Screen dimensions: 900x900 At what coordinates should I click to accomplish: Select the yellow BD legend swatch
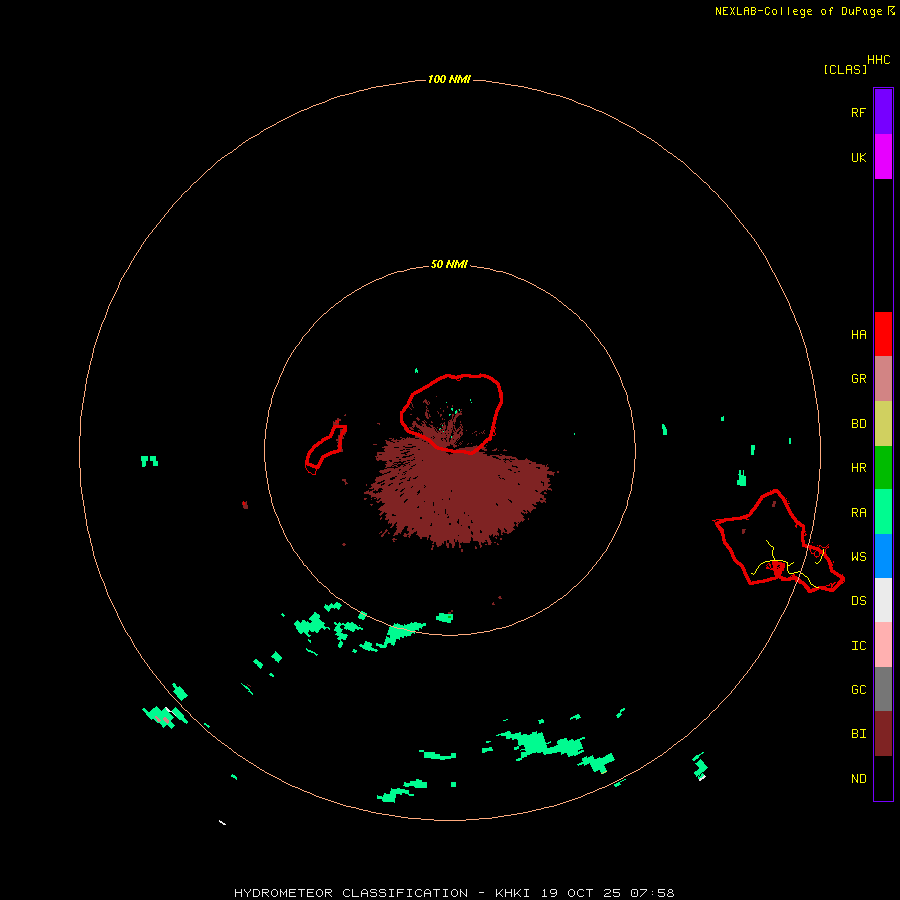click(883, 423)
